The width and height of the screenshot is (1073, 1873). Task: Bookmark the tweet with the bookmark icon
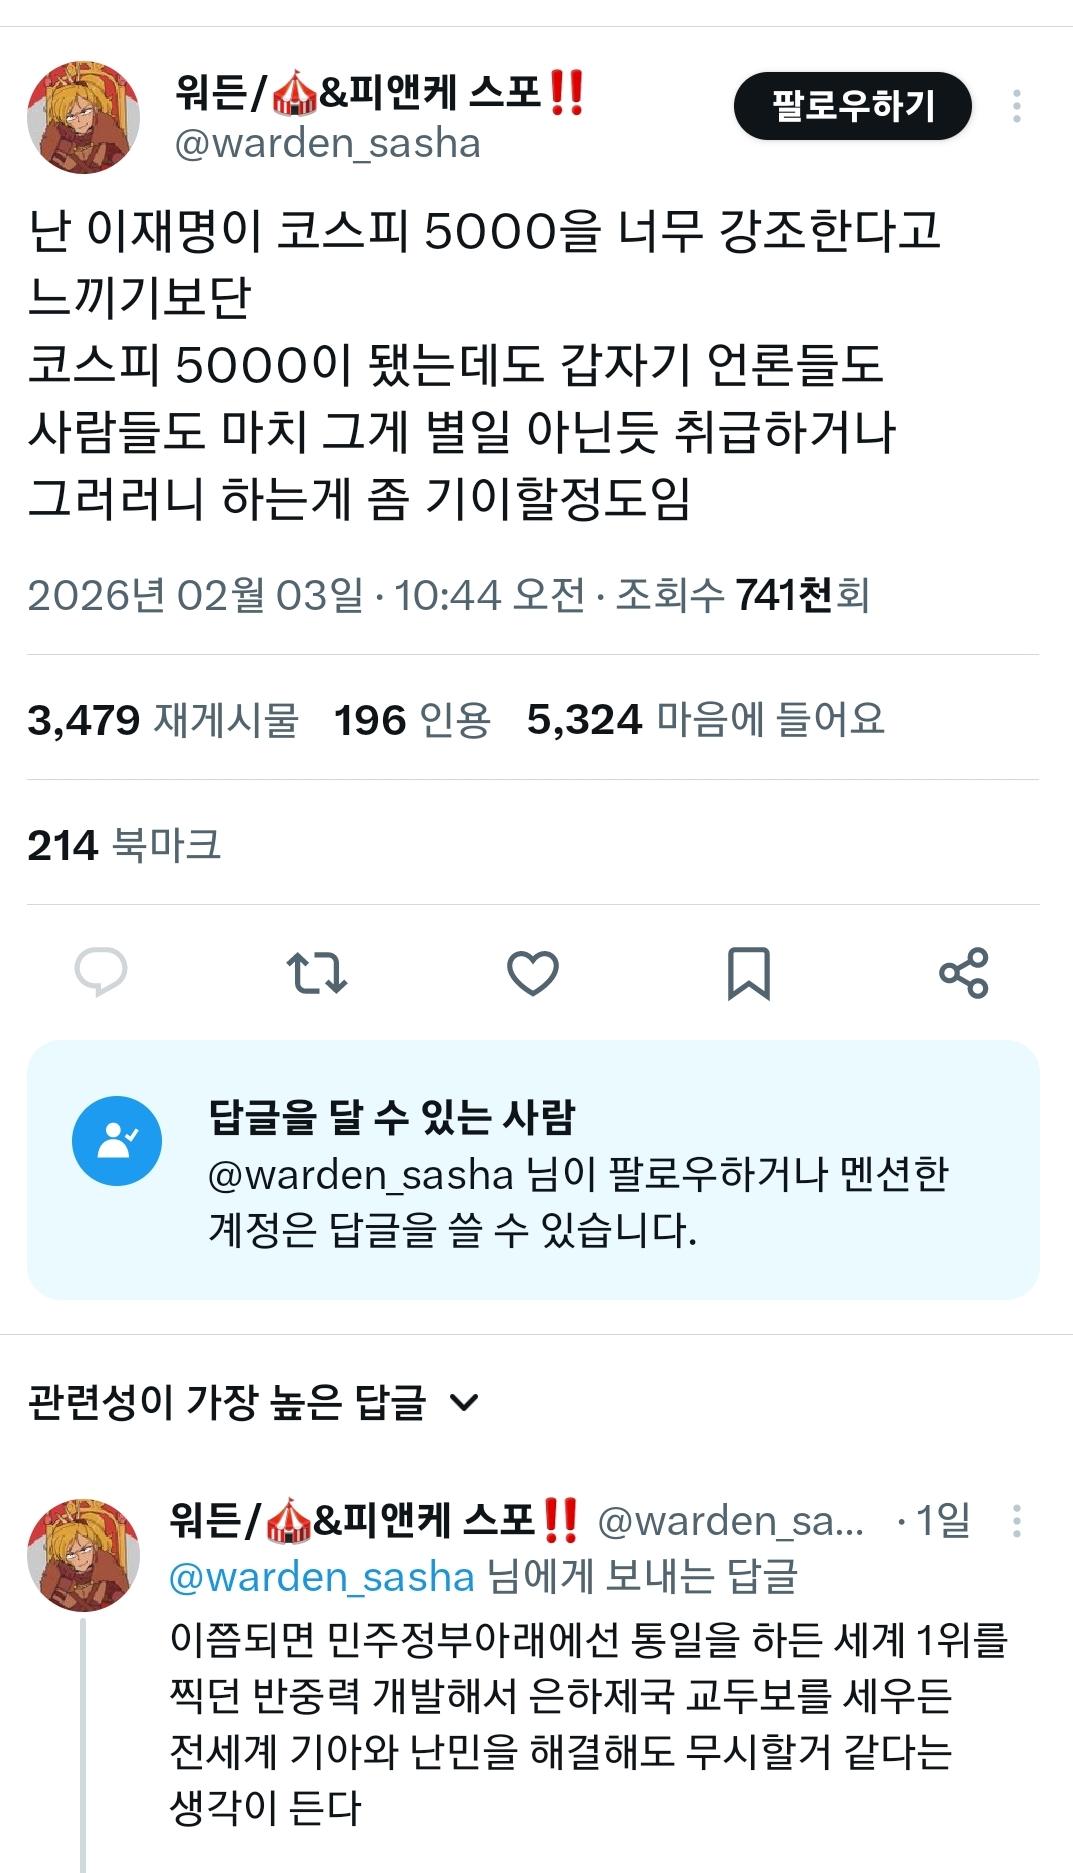(x=748, y=972)
